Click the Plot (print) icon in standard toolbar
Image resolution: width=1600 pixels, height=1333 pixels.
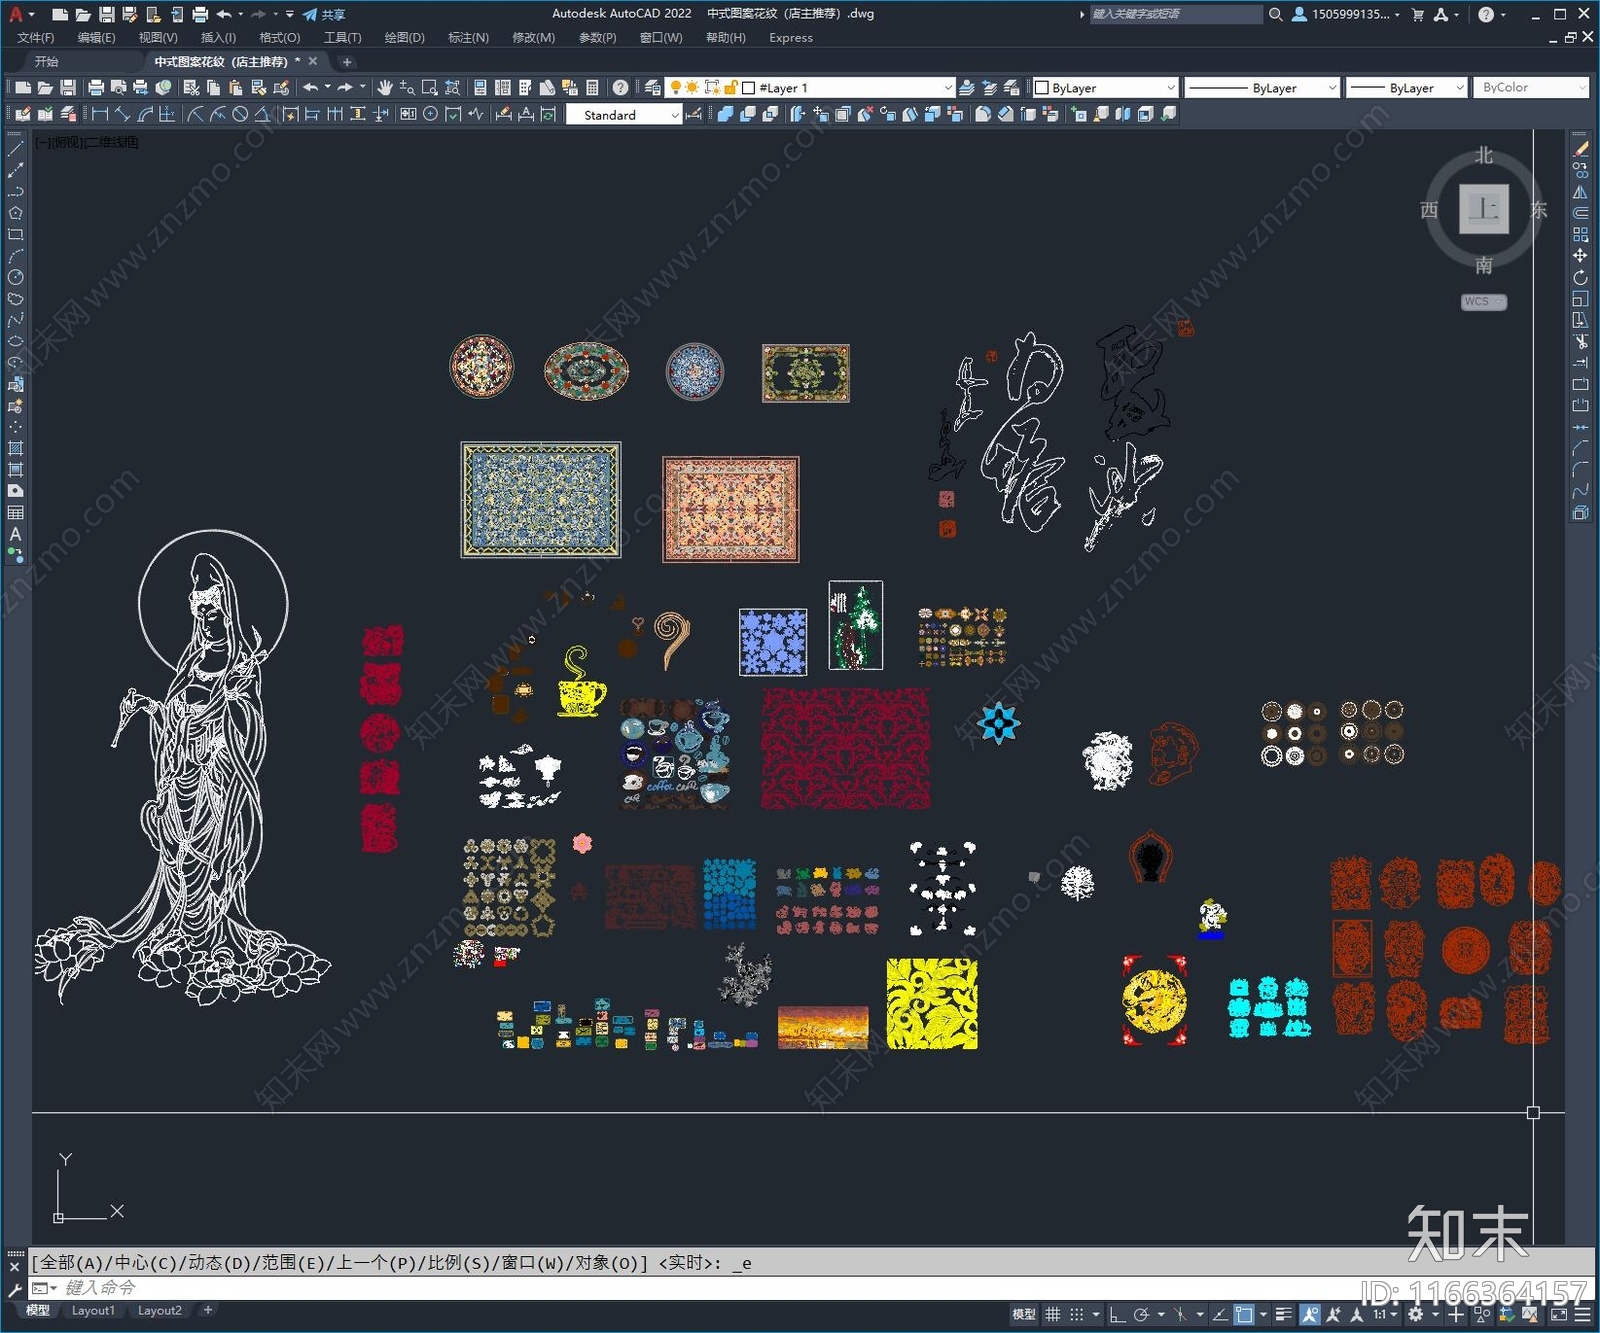click(x=96, y=88)
